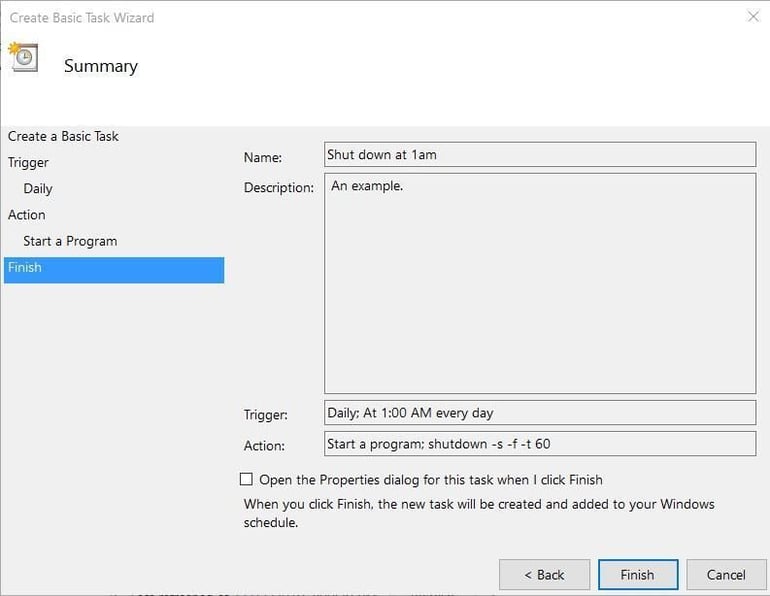The width and height of the screenshot is (770, 596).
Task: Click the Action field with shutdown command
Action: pos(540,444)
